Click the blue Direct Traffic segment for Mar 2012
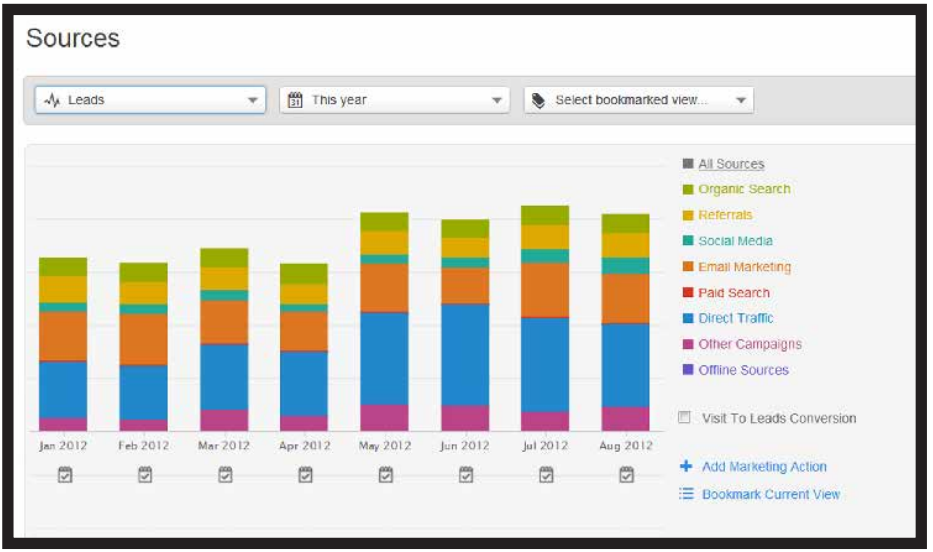This screenshot has width=933, height=552. click(x=224, y=377)
